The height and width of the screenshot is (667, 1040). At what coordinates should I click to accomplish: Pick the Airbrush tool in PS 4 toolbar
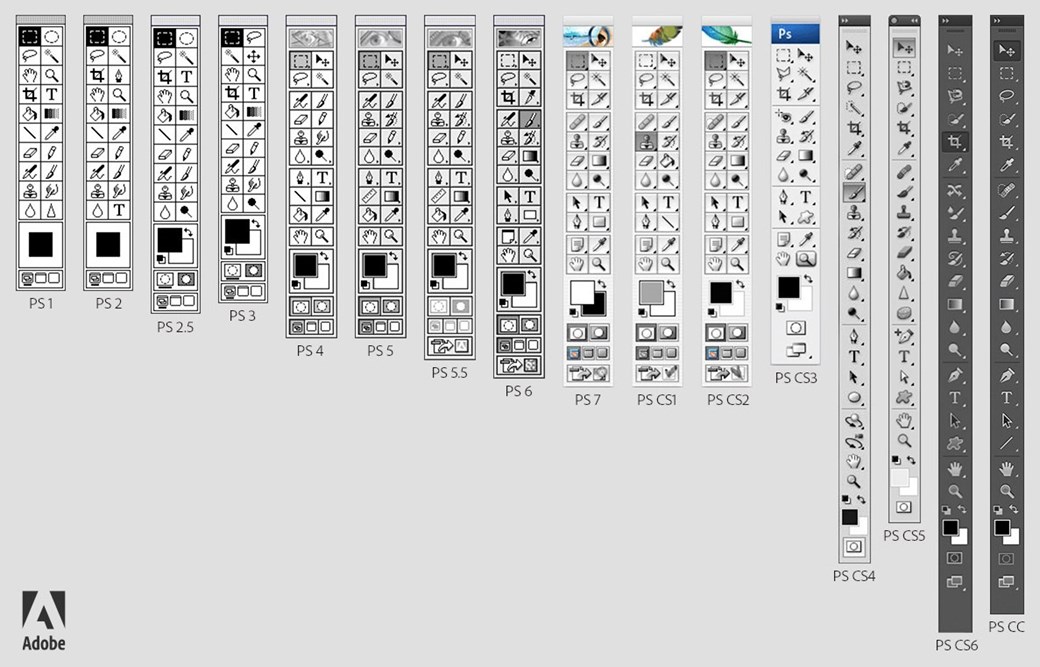(300, 101)
